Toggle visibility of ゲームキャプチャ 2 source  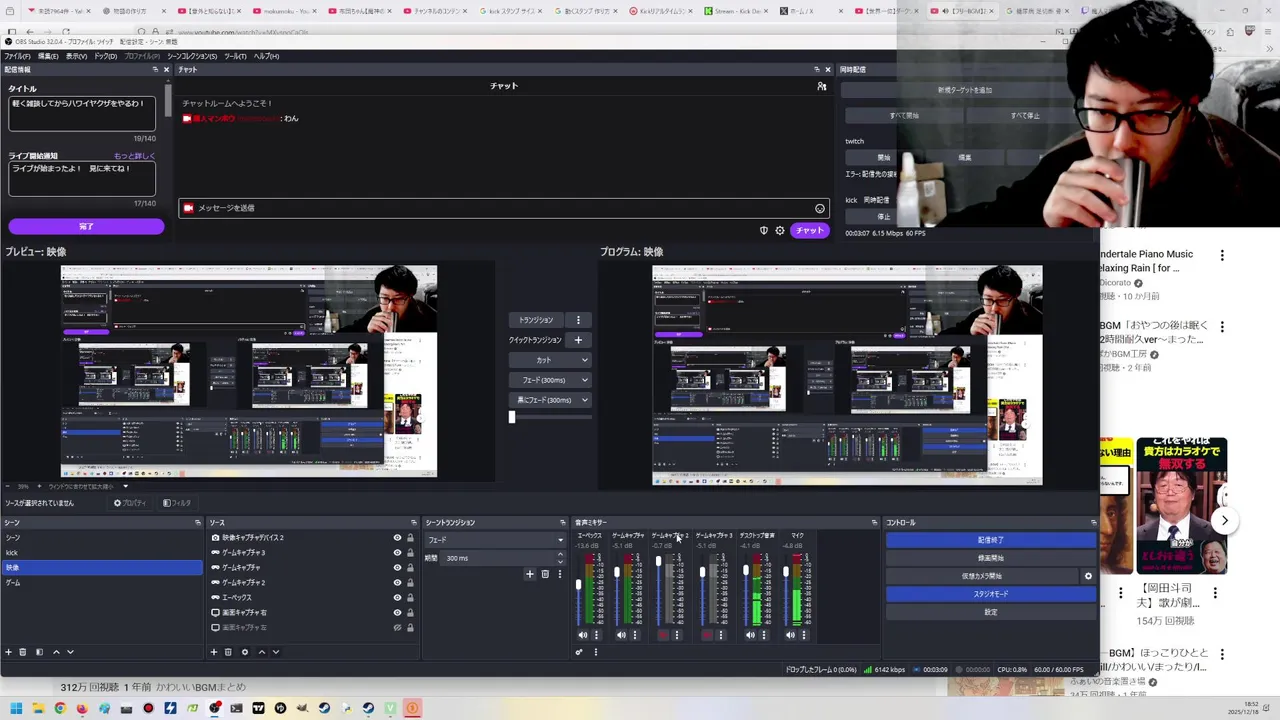397,583
